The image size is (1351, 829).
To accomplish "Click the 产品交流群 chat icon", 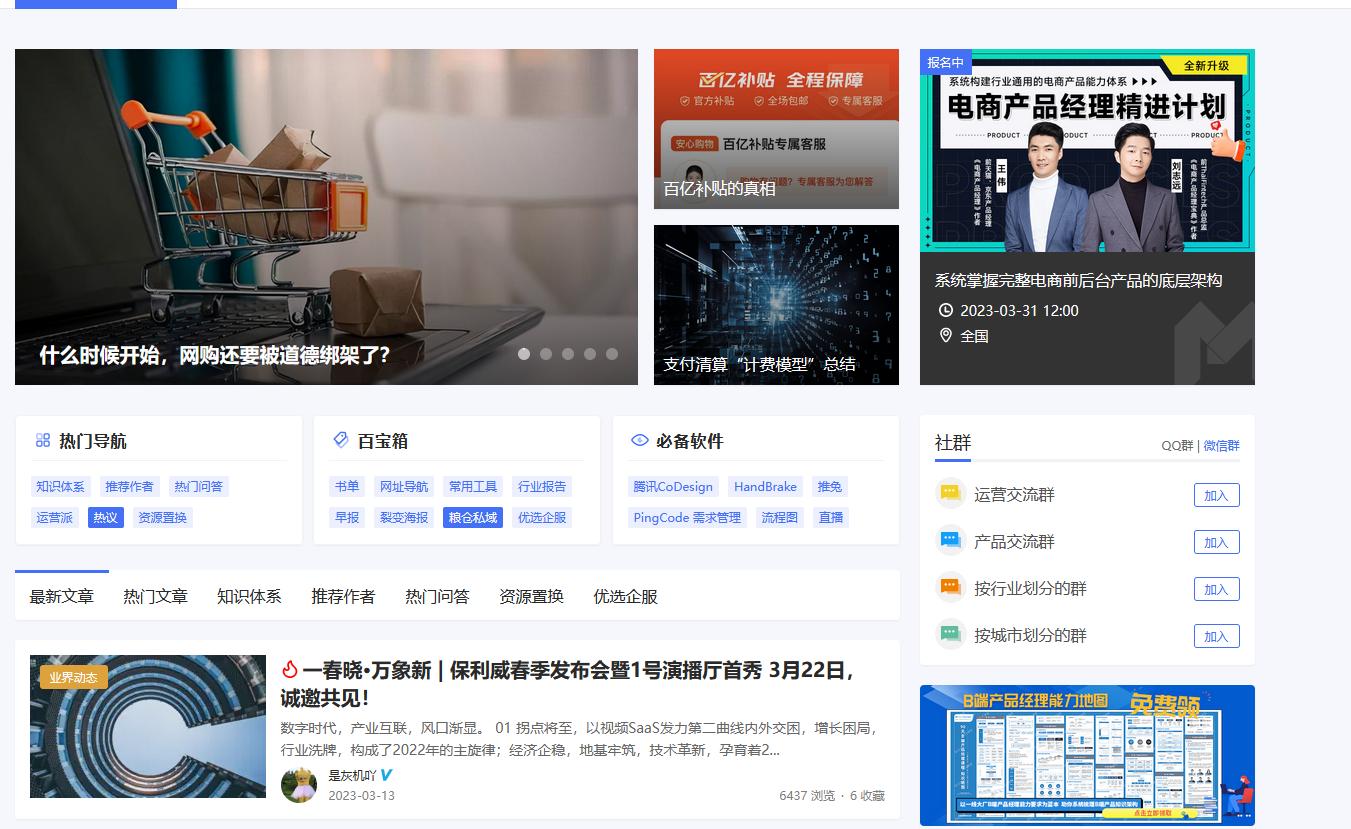I will coord(950,541).
